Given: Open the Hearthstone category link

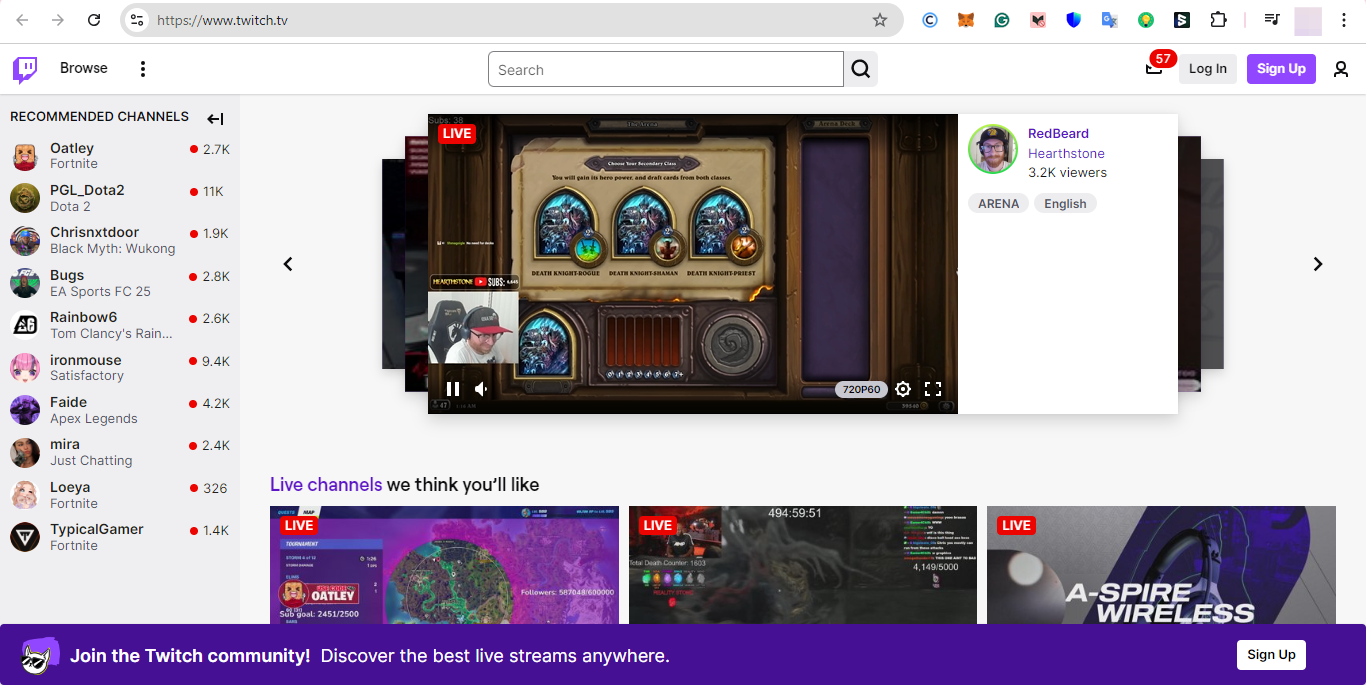Looking at the screenshot, I should coord(1066,153).
